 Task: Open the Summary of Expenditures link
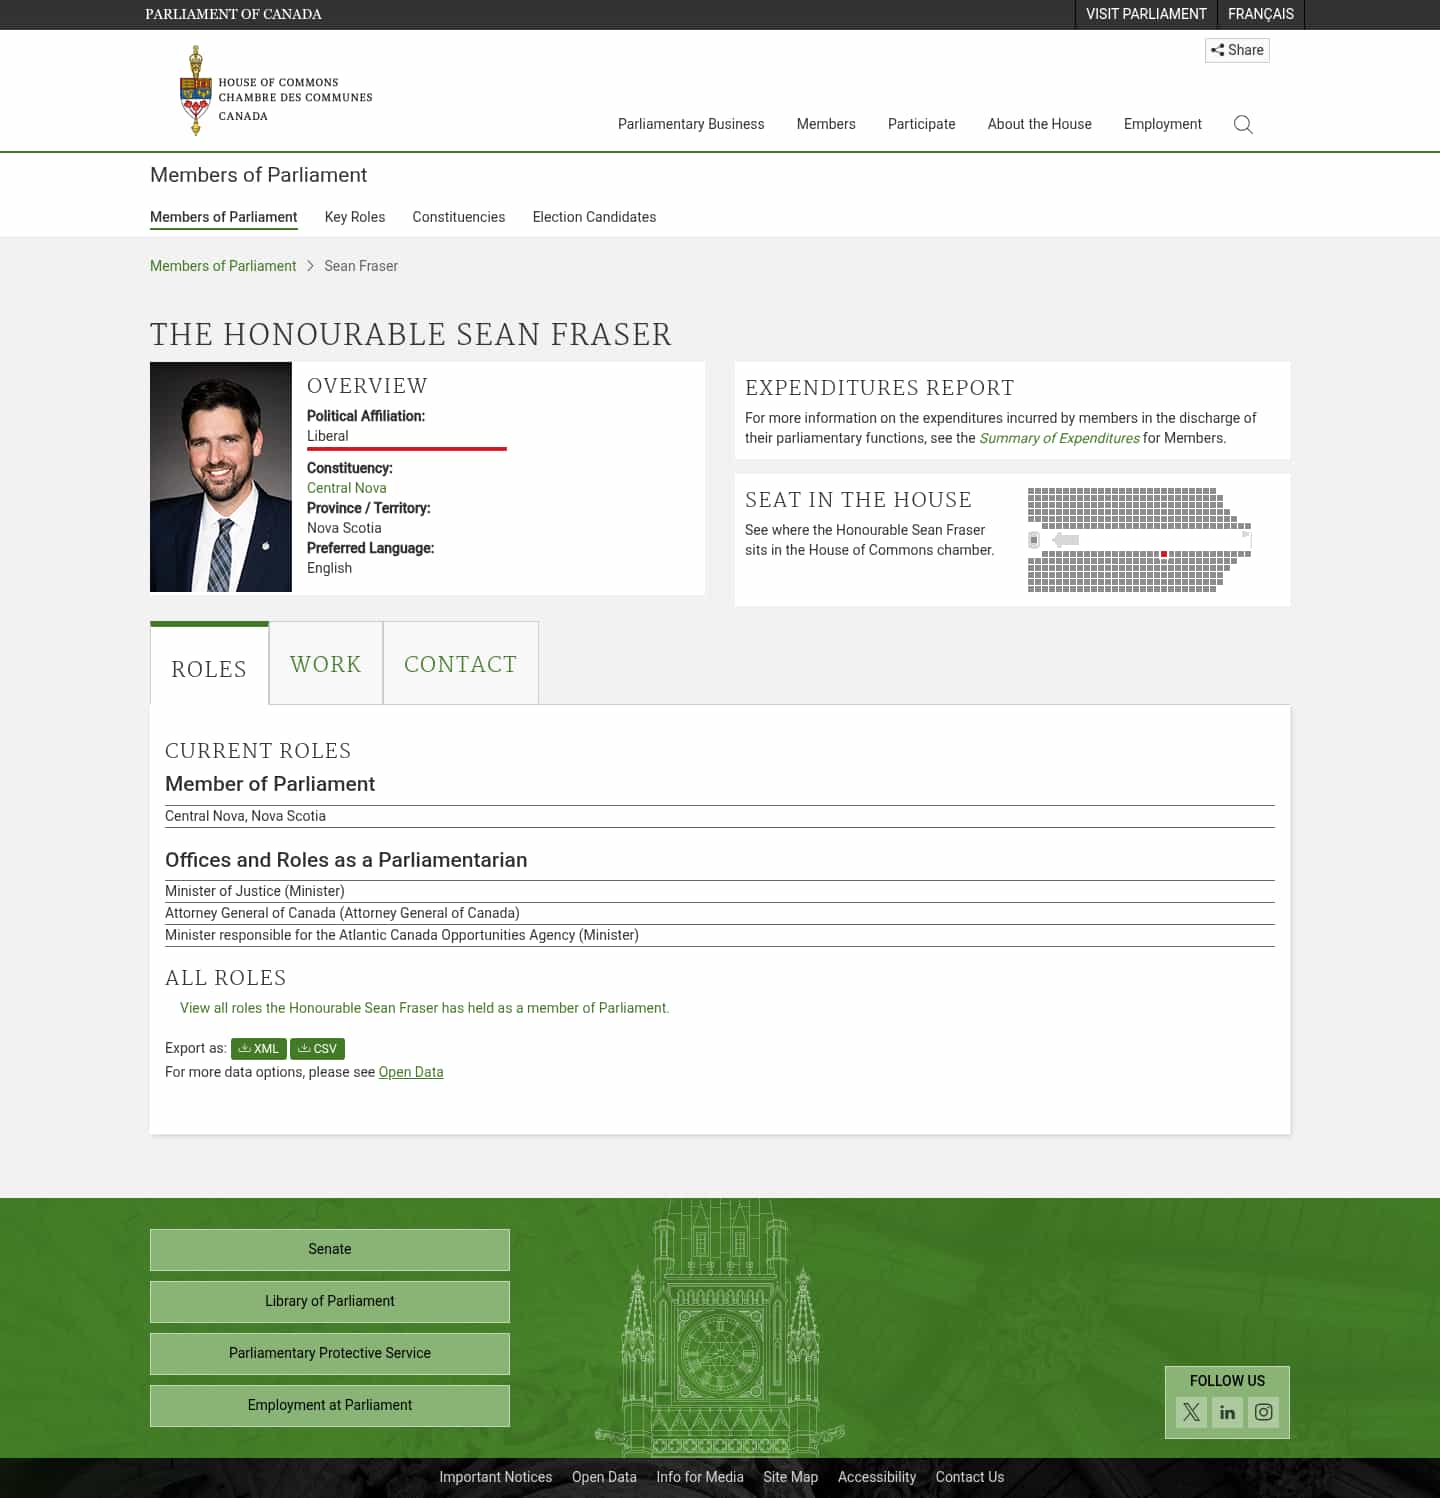point(1059,438)
